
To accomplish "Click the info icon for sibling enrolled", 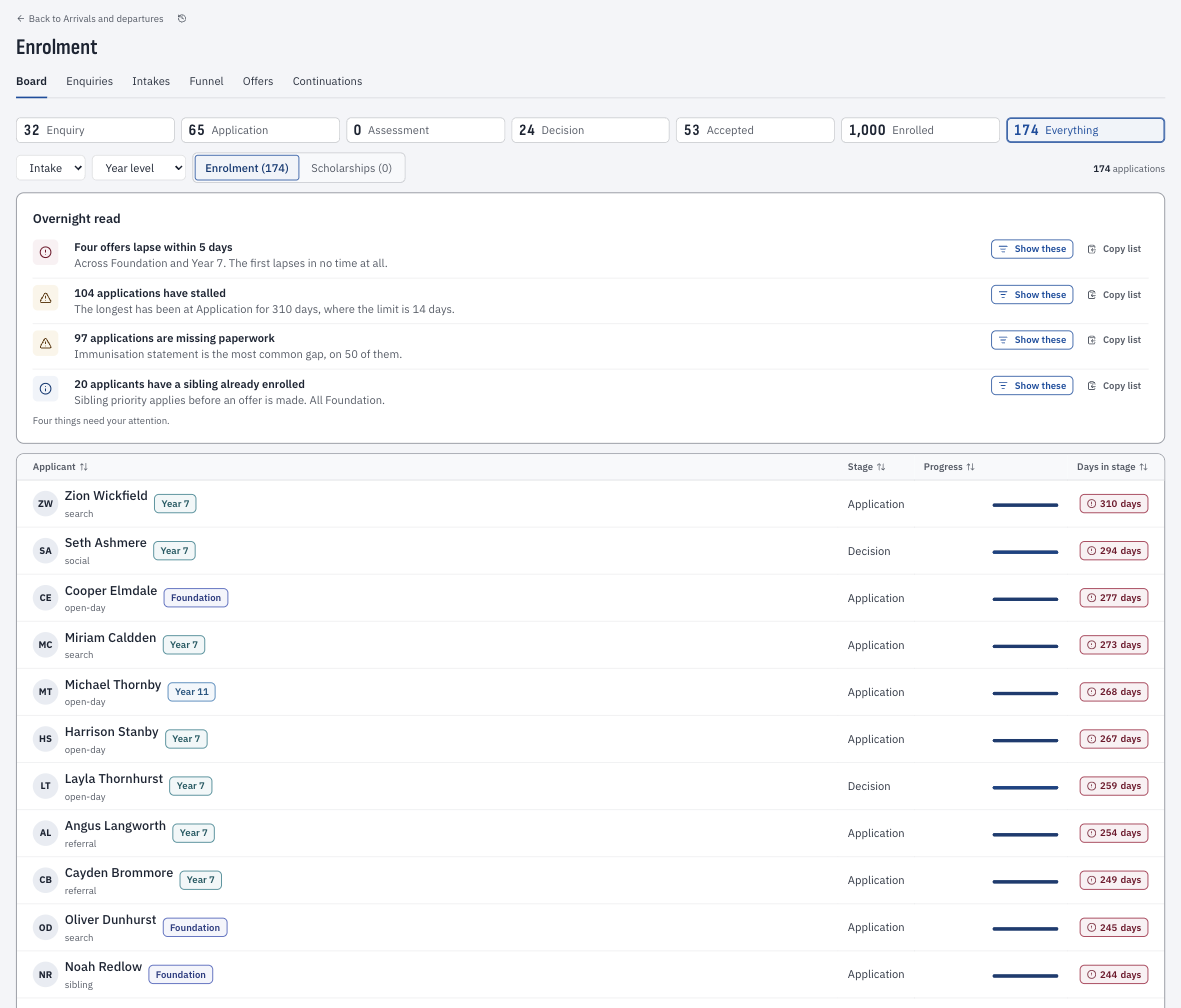I will coord(45,389).
